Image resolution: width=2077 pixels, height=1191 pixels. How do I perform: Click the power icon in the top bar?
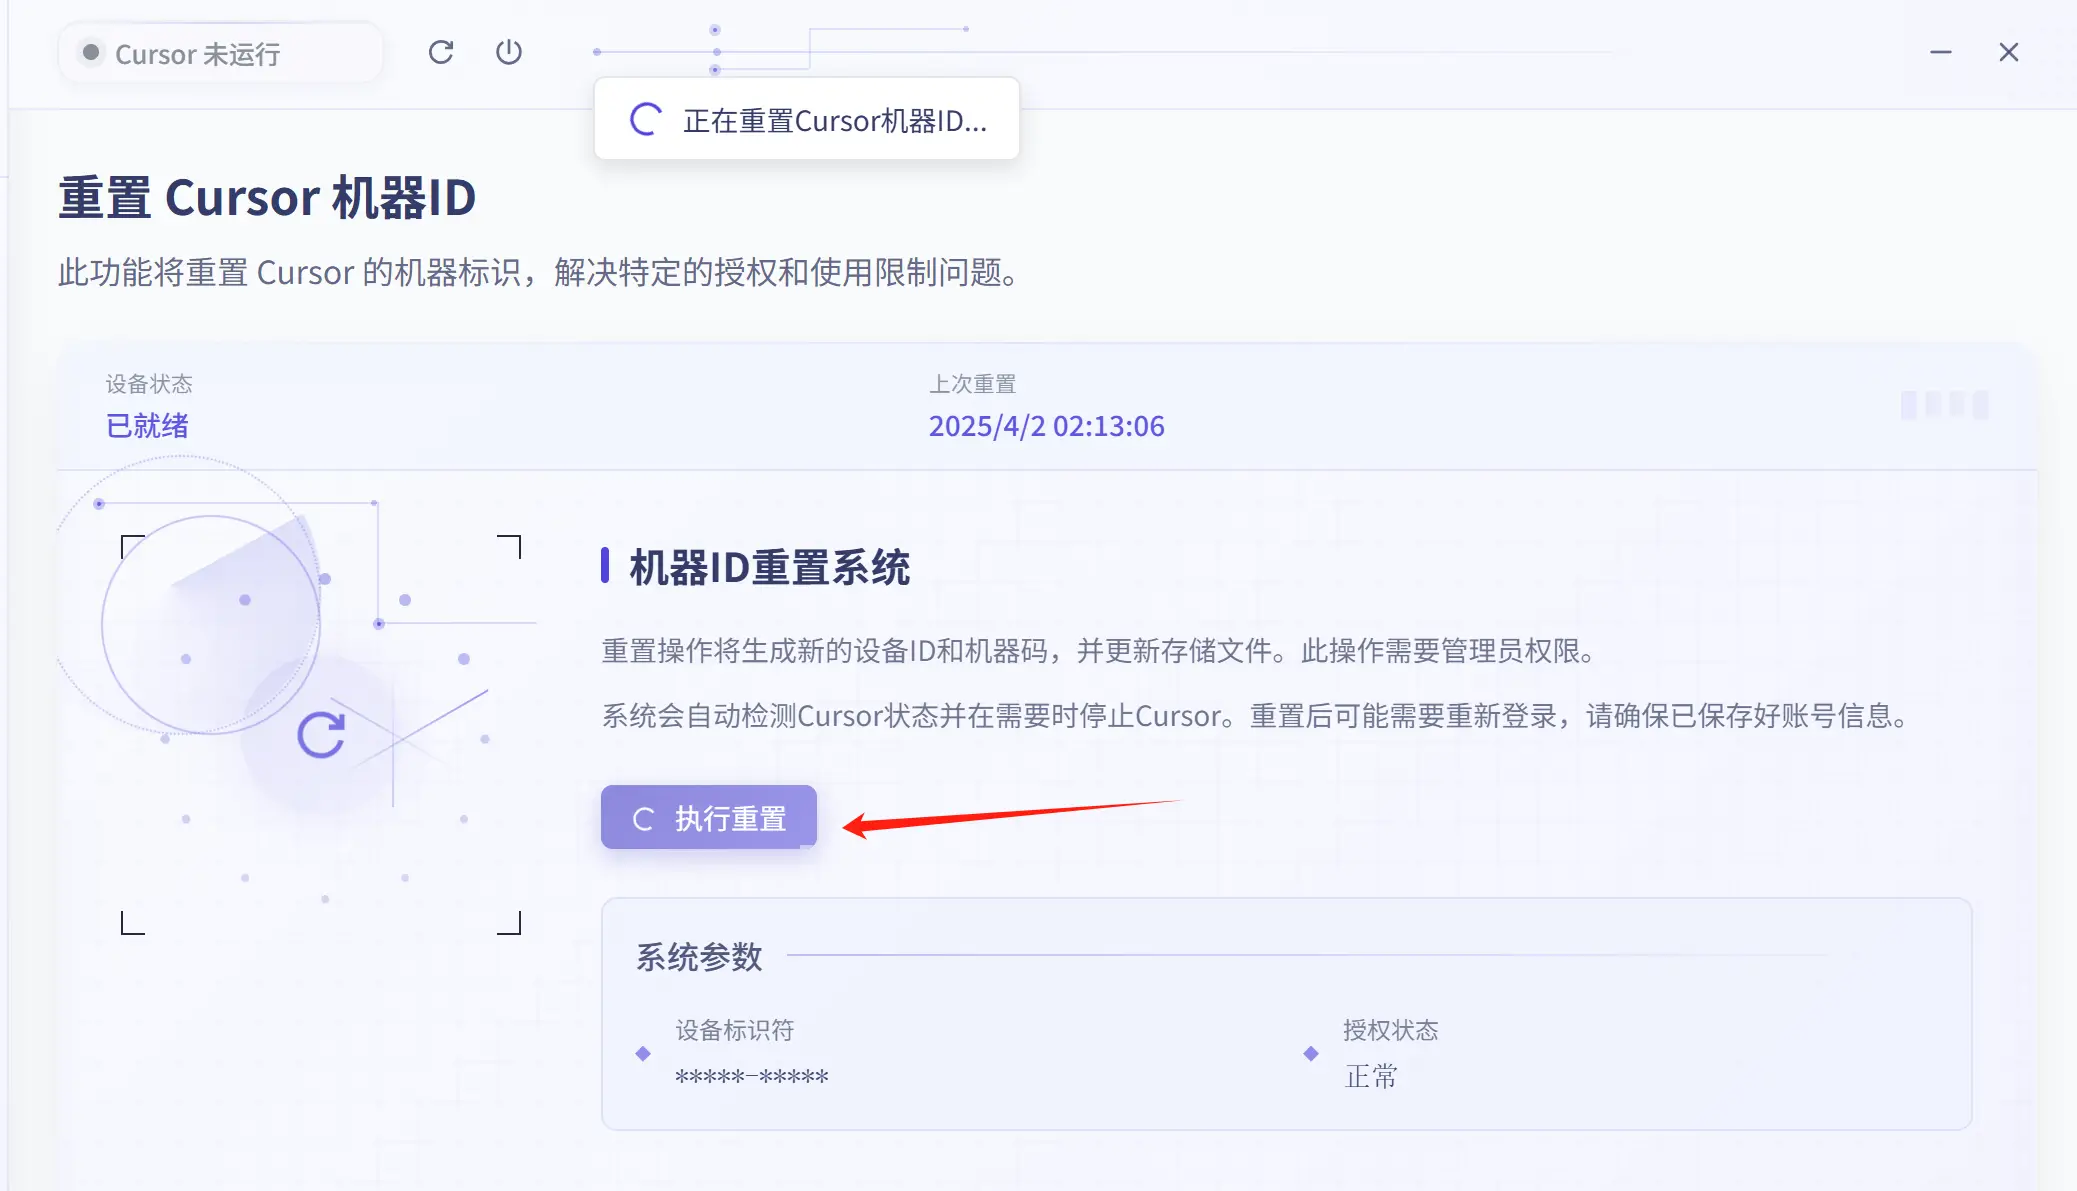509,52
